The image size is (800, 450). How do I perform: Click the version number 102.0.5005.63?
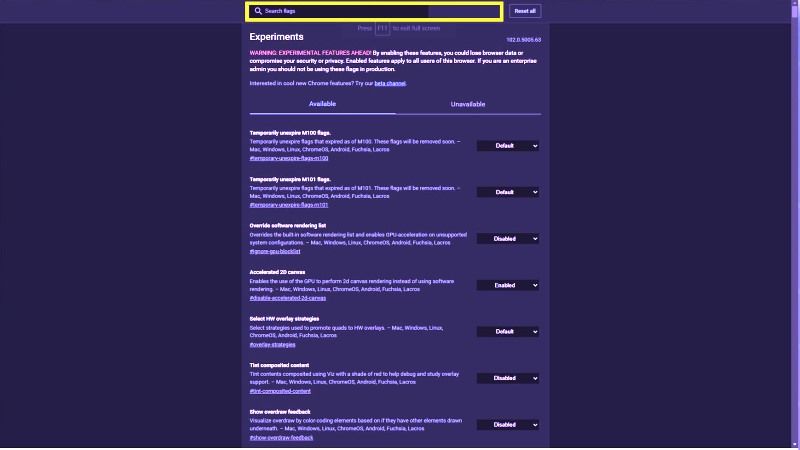coord(523,40)
